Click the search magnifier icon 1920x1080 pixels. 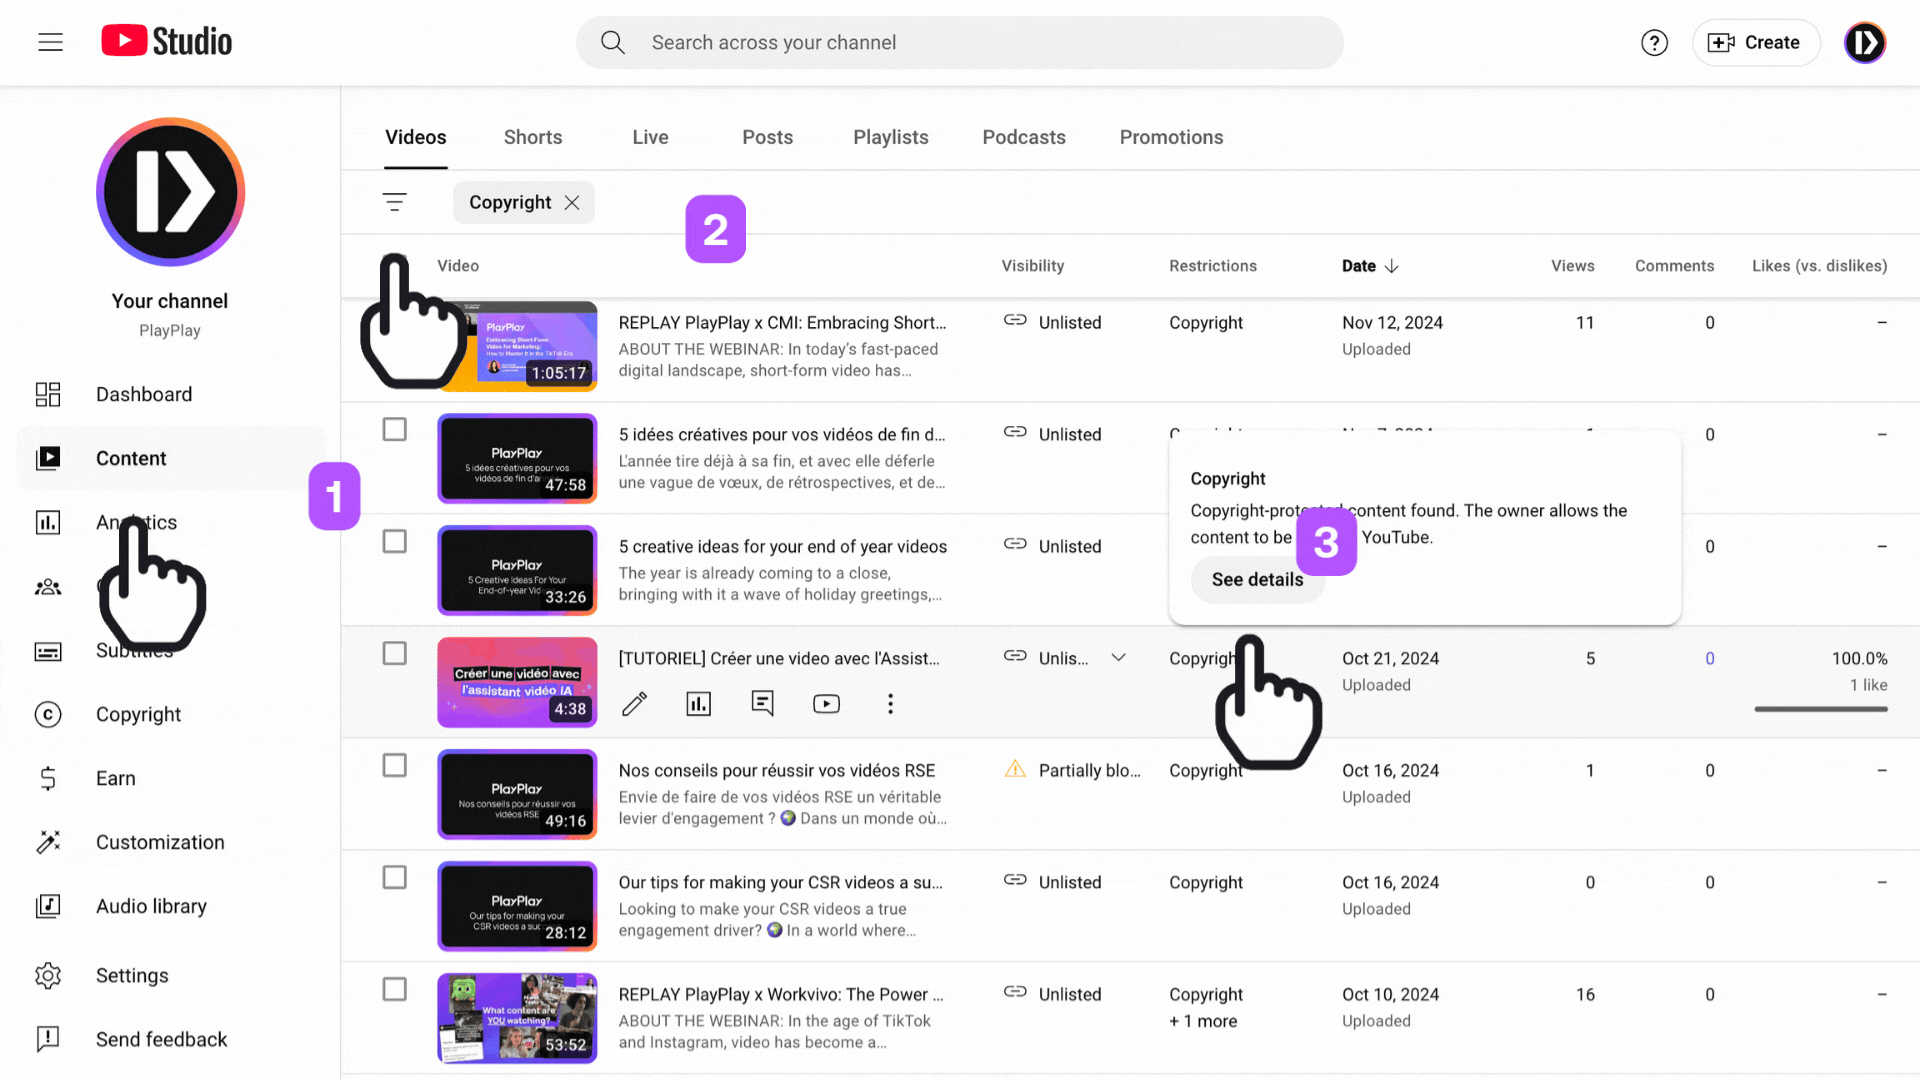click(613, 42)
